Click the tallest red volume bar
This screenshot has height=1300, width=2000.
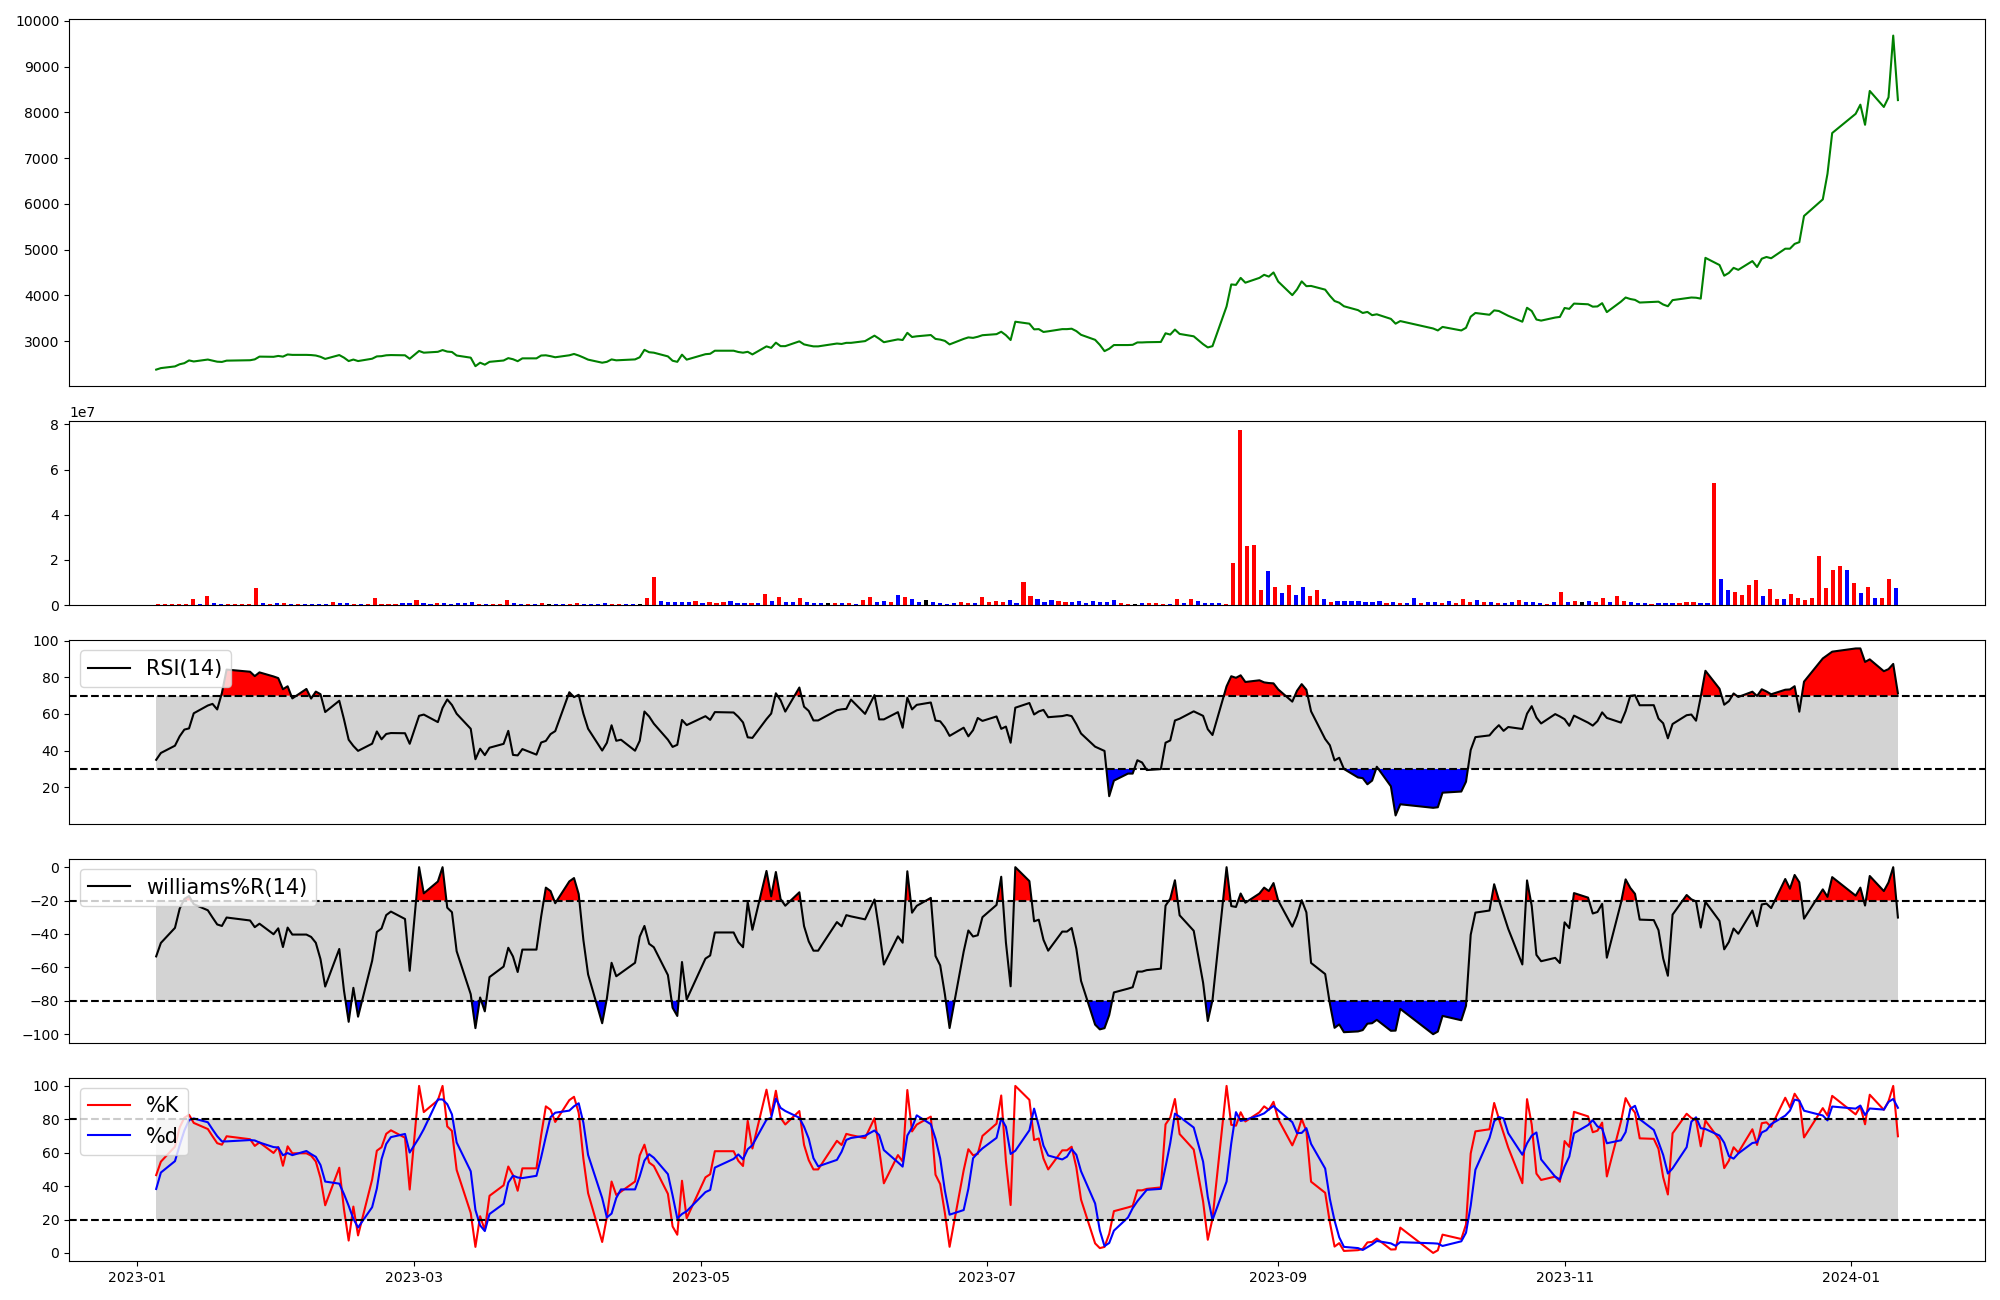coord(1240,520)
